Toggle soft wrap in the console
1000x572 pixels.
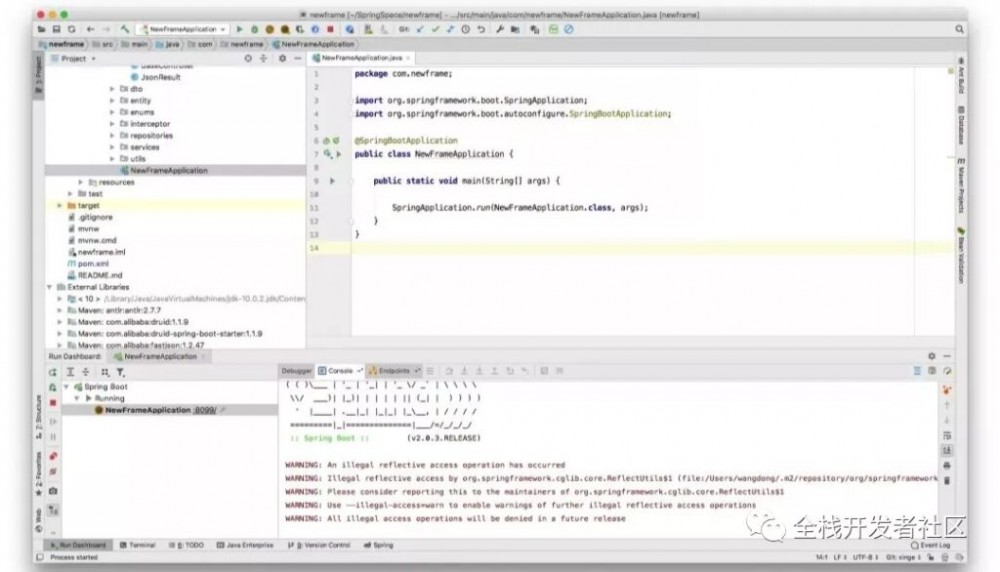[x=947, y=436]
